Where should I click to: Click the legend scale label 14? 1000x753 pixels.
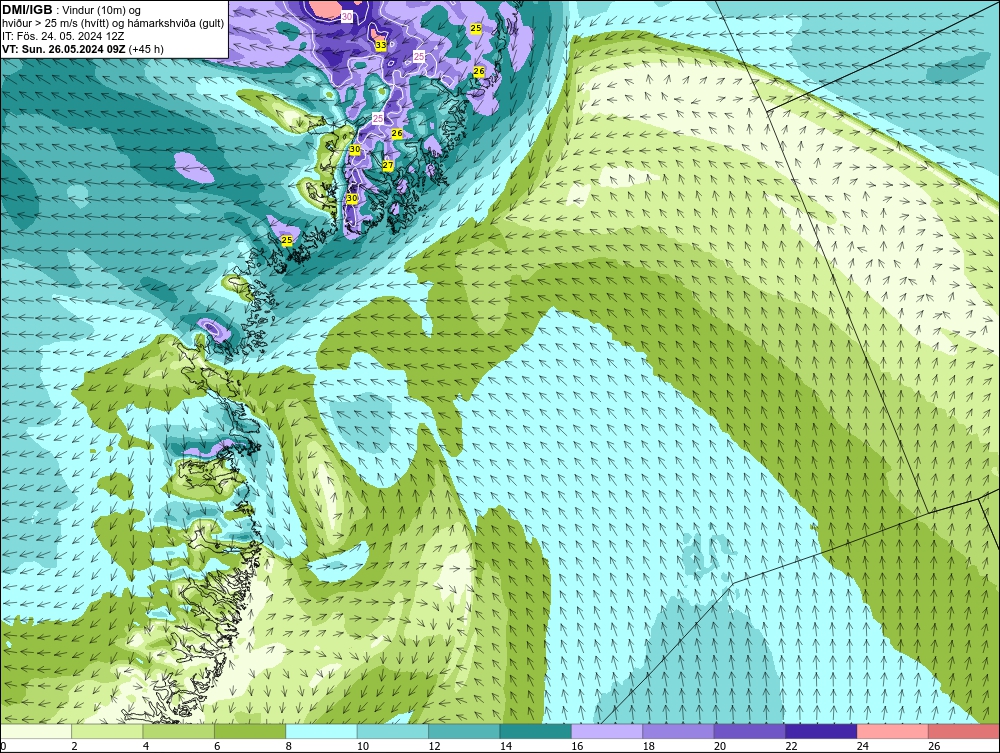[506, 746]
